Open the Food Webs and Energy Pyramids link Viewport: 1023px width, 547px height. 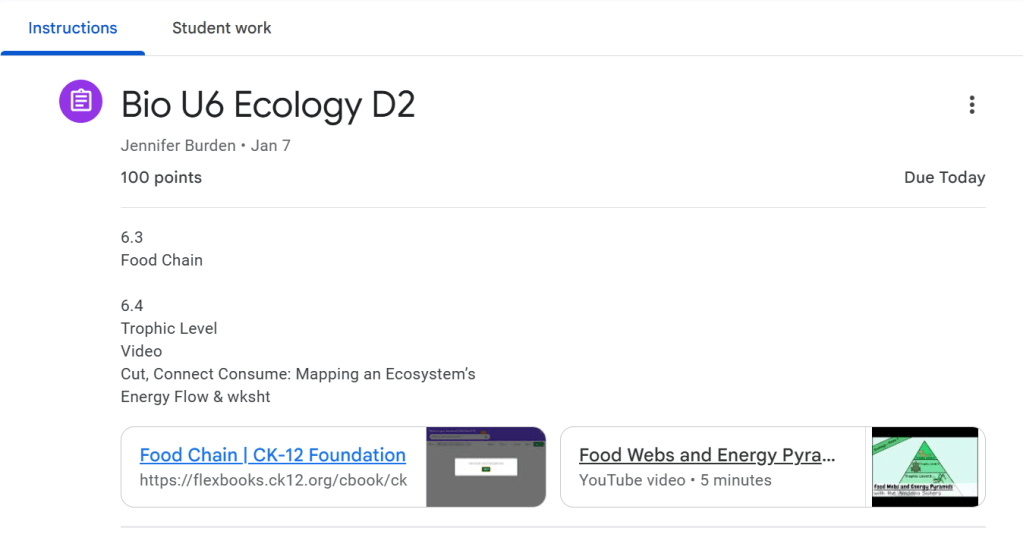coord(706,455)
